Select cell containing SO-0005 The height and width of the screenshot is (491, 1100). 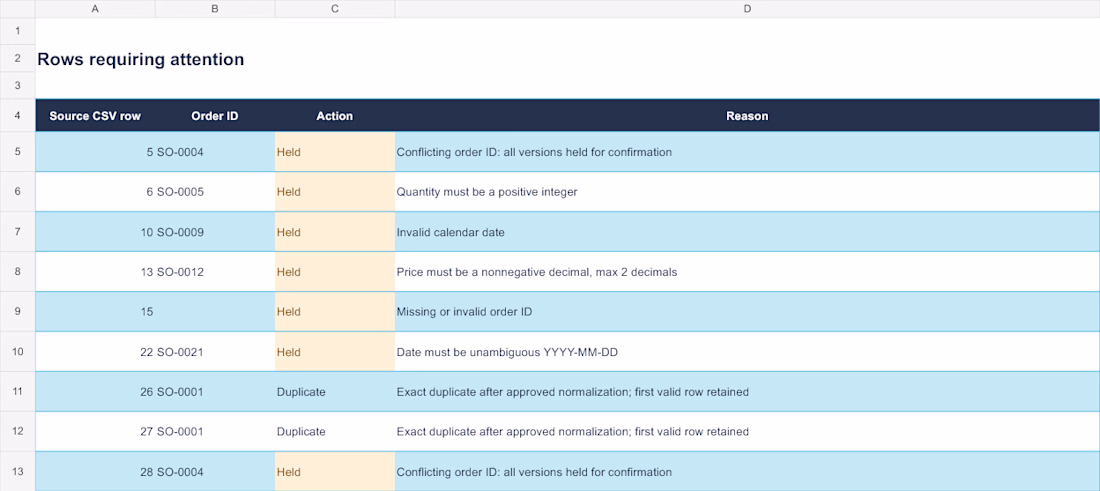tap(215, 191)
